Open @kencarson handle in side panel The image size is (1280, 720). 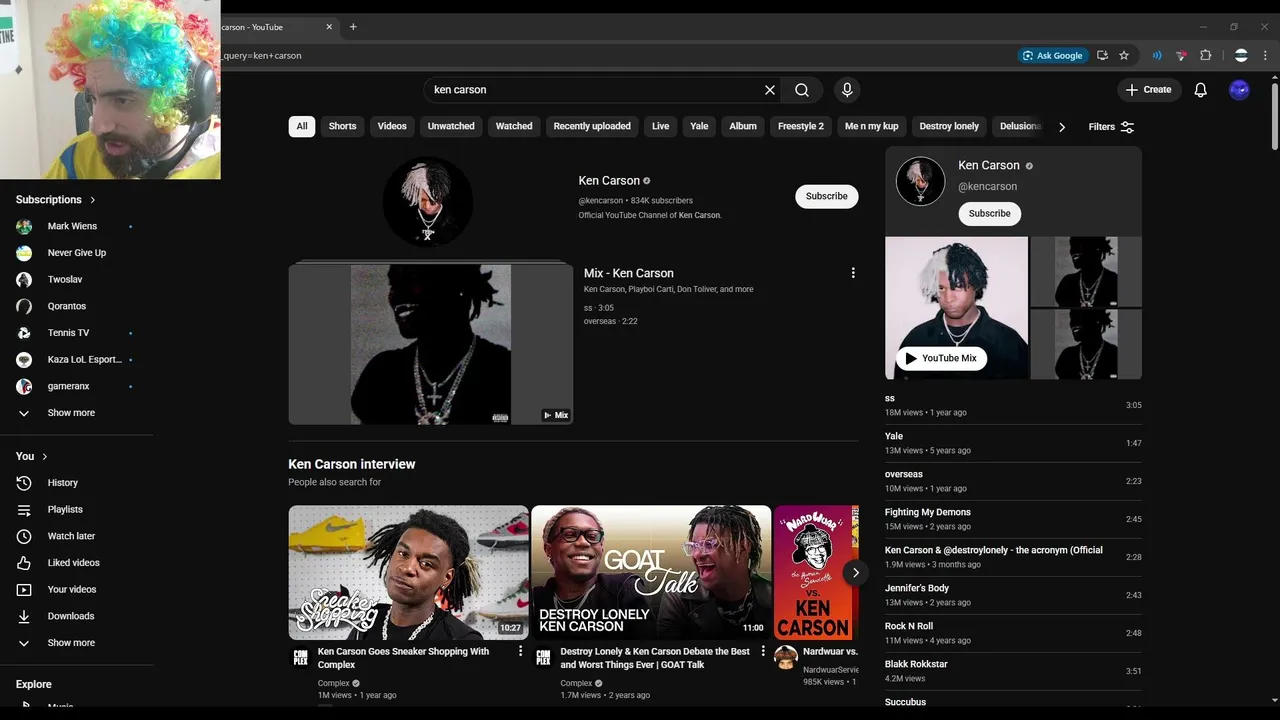pos(988,186)
